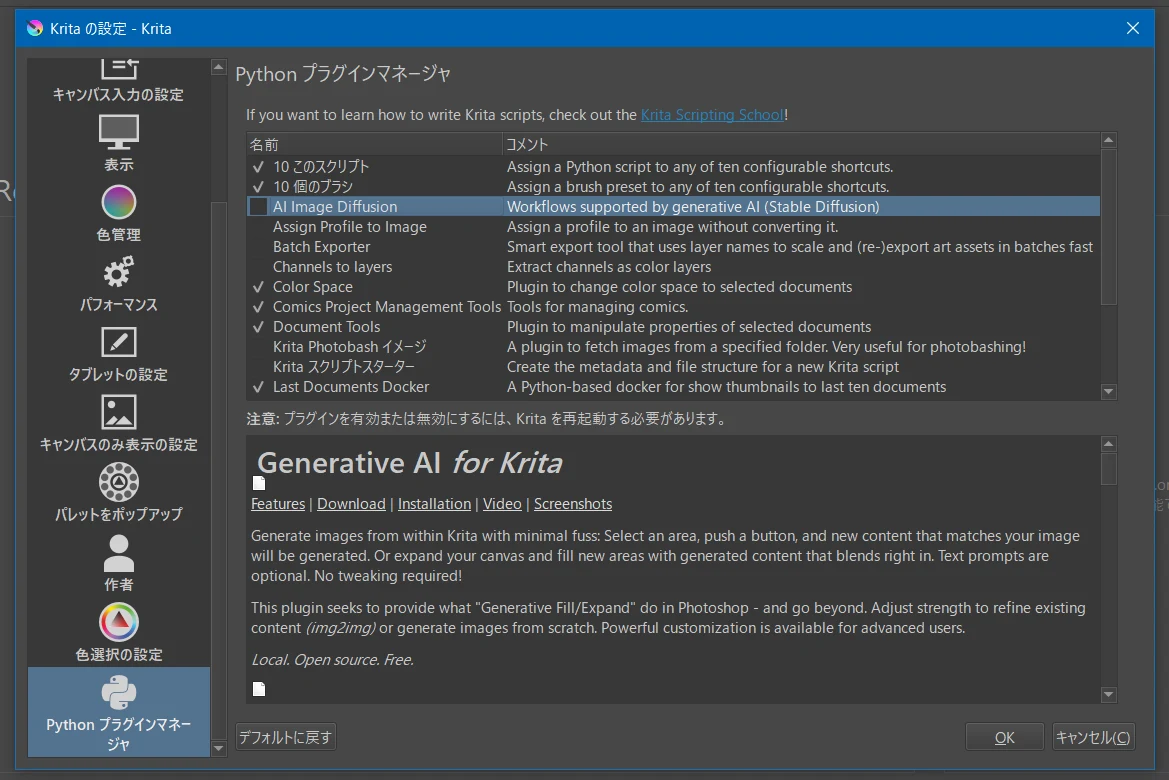The height and width of the screenshot is (780, 1169).
Task: Open the 表示 display settings monitor icon
Action: (119, 133)
